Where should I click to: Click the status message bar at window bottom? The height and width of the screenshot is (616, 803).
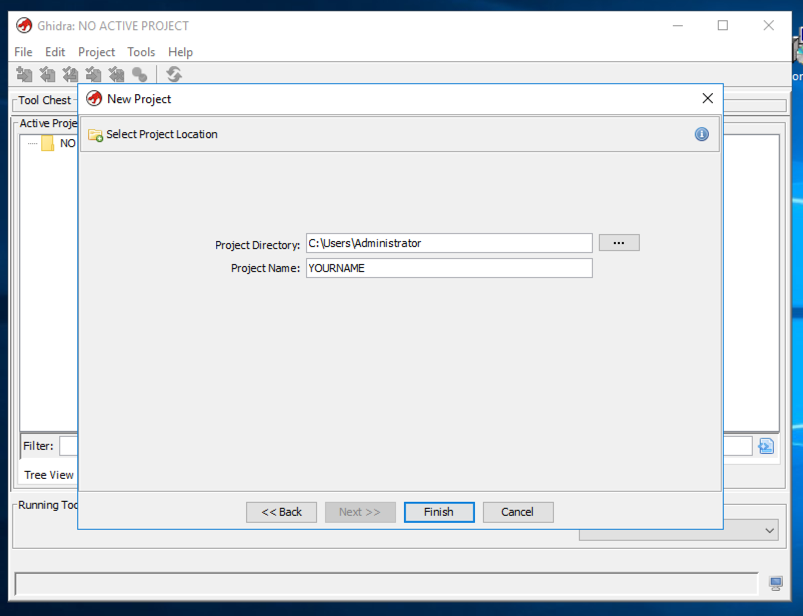[x=386, y=584]
